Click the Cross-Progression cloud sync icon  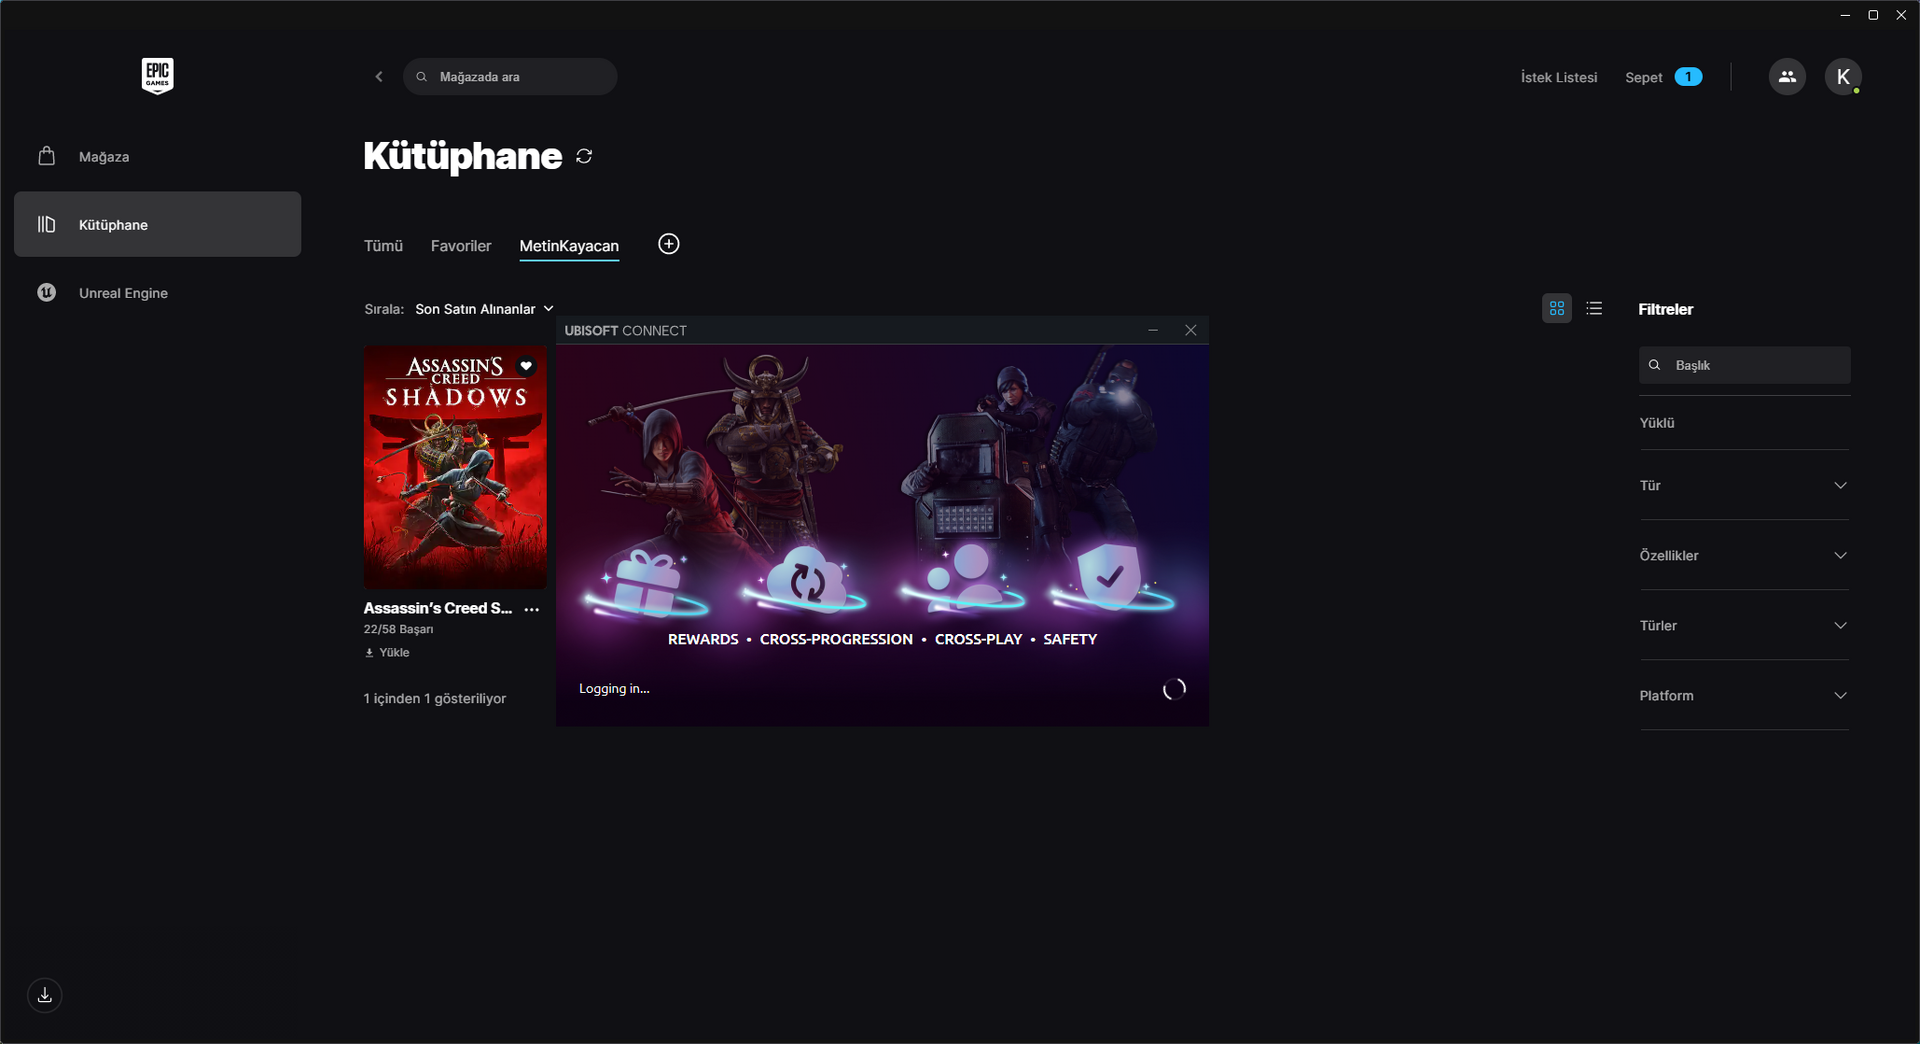tap(806, 580)
